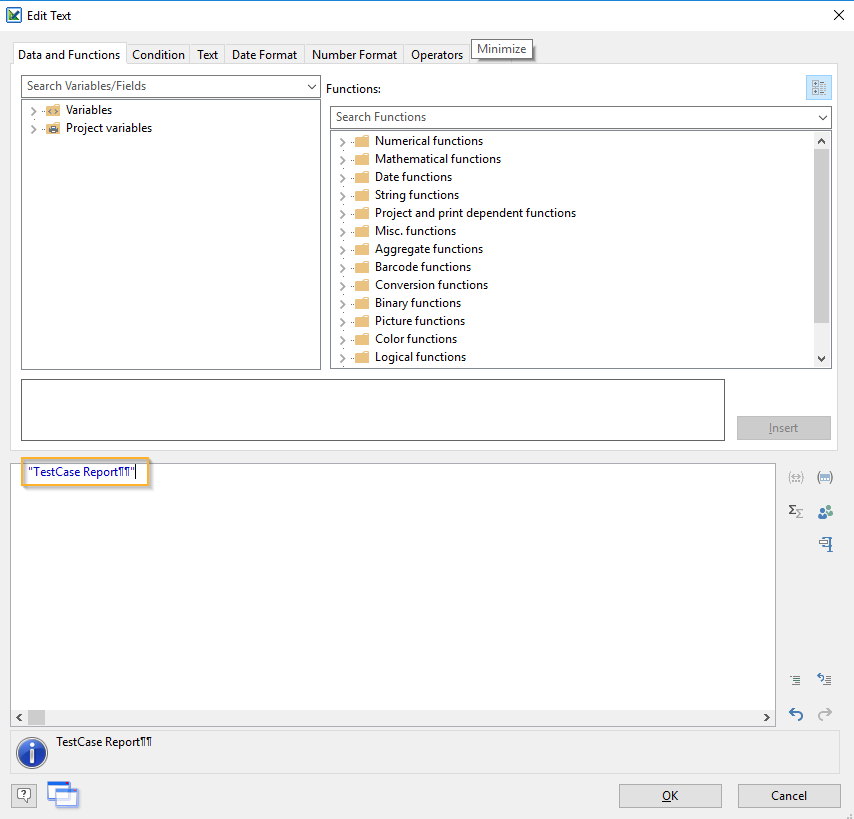Click the Date functions folder icon
The width and height of the screenshot is (854, 819).
362,178
